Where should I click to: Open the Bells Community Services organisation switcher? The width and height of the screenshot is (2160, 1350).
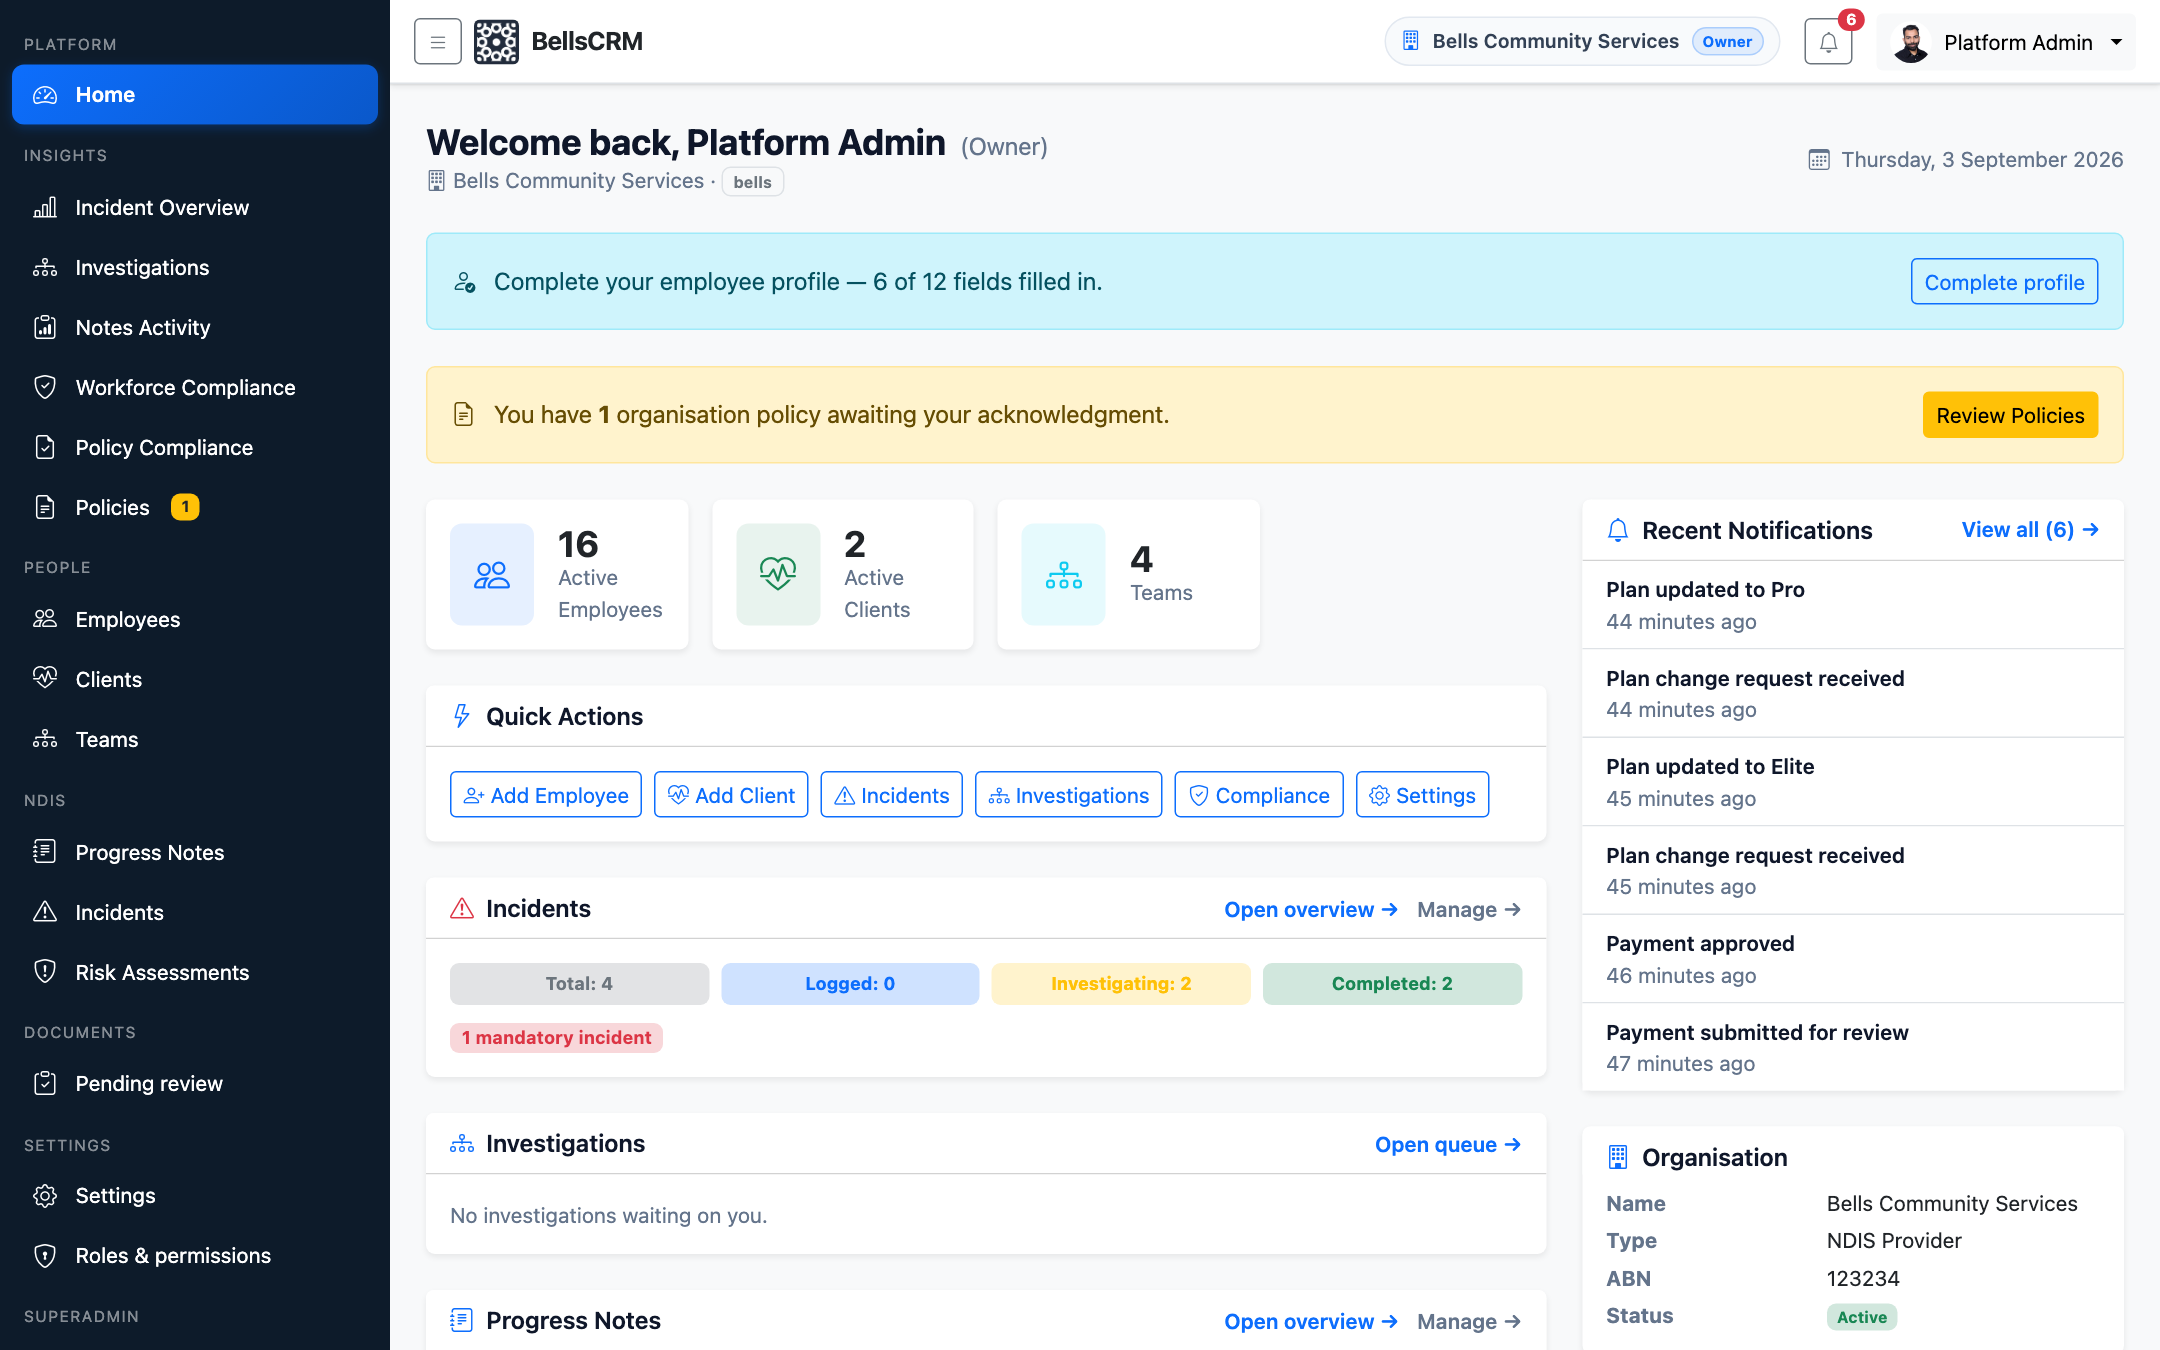[1581, 42]
